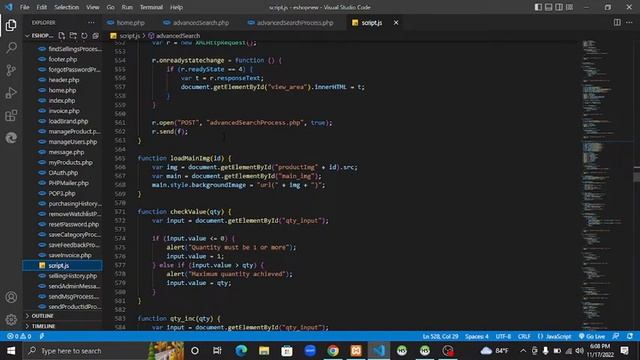
Task: Collapse all folders in Explorer
Action: click(x=96, y=36)
